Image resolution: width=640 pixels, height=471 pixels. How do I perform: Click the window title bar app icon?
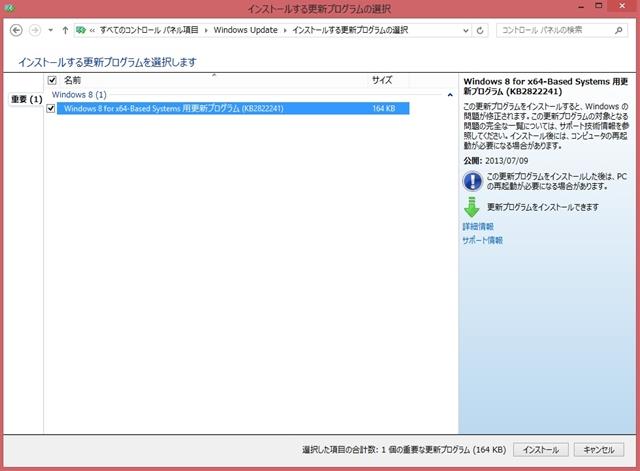tap(9, 7)
